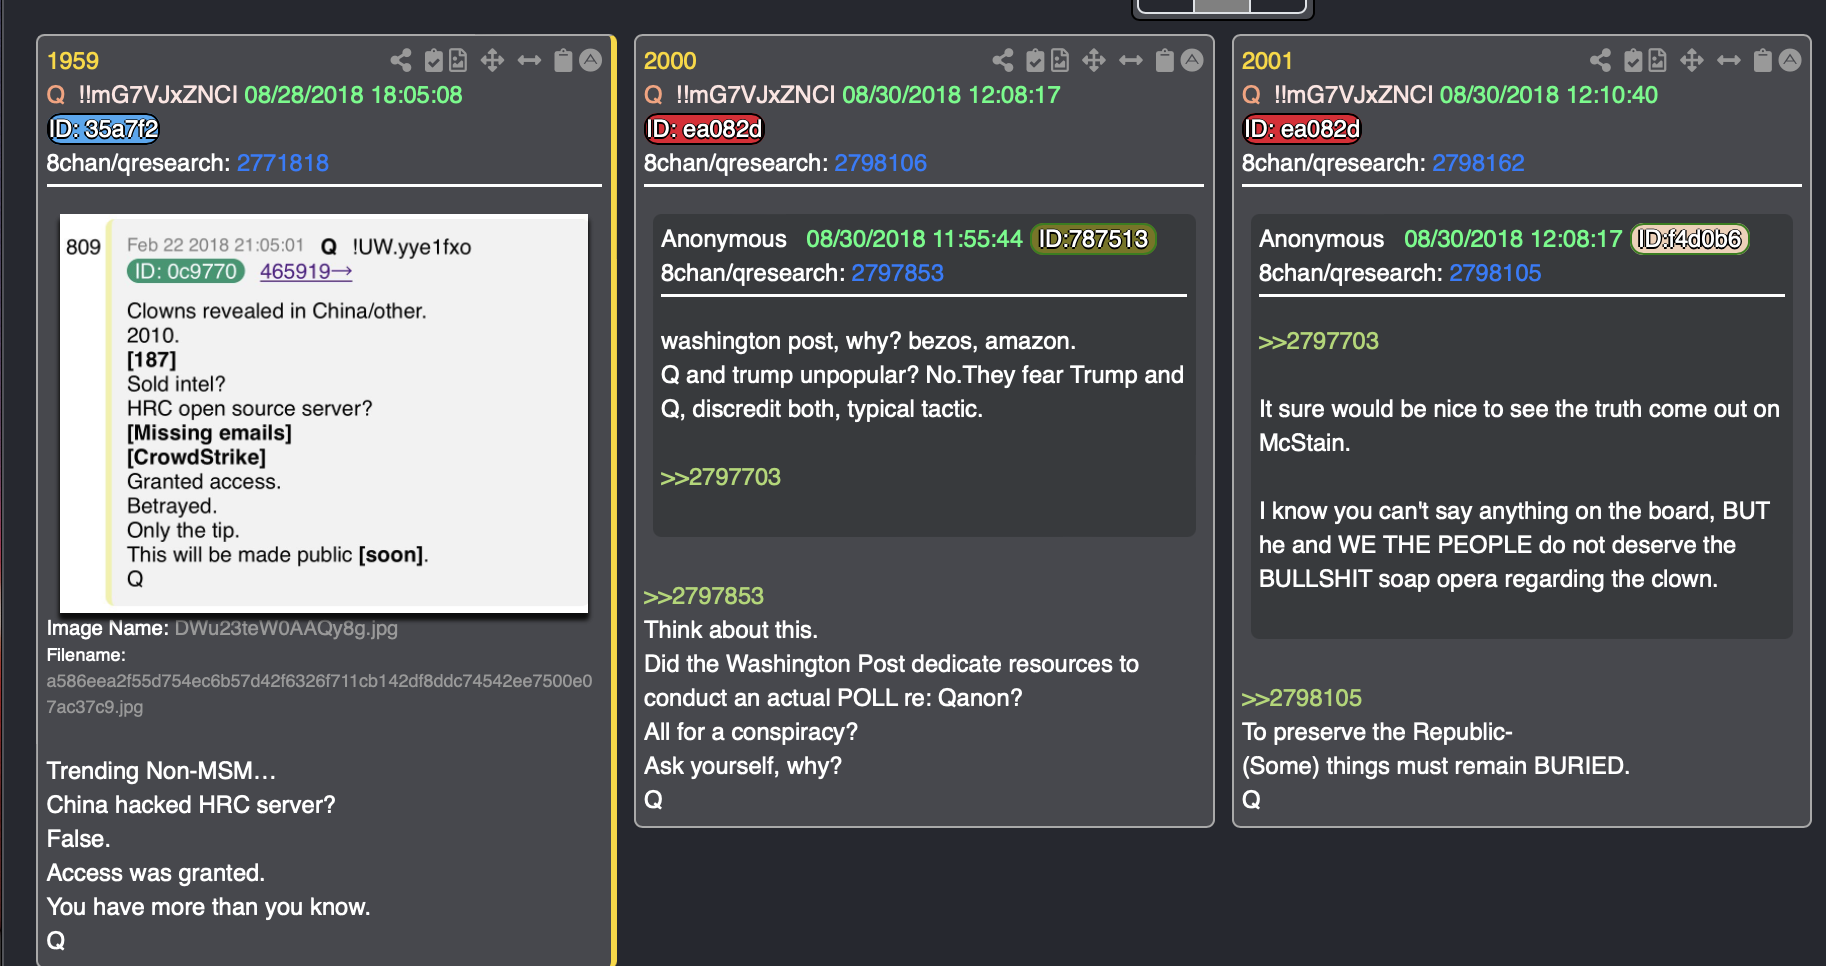Share post 2000 via its share icon
This screenshot has width=1826, height=966.
click(1003, 61)
